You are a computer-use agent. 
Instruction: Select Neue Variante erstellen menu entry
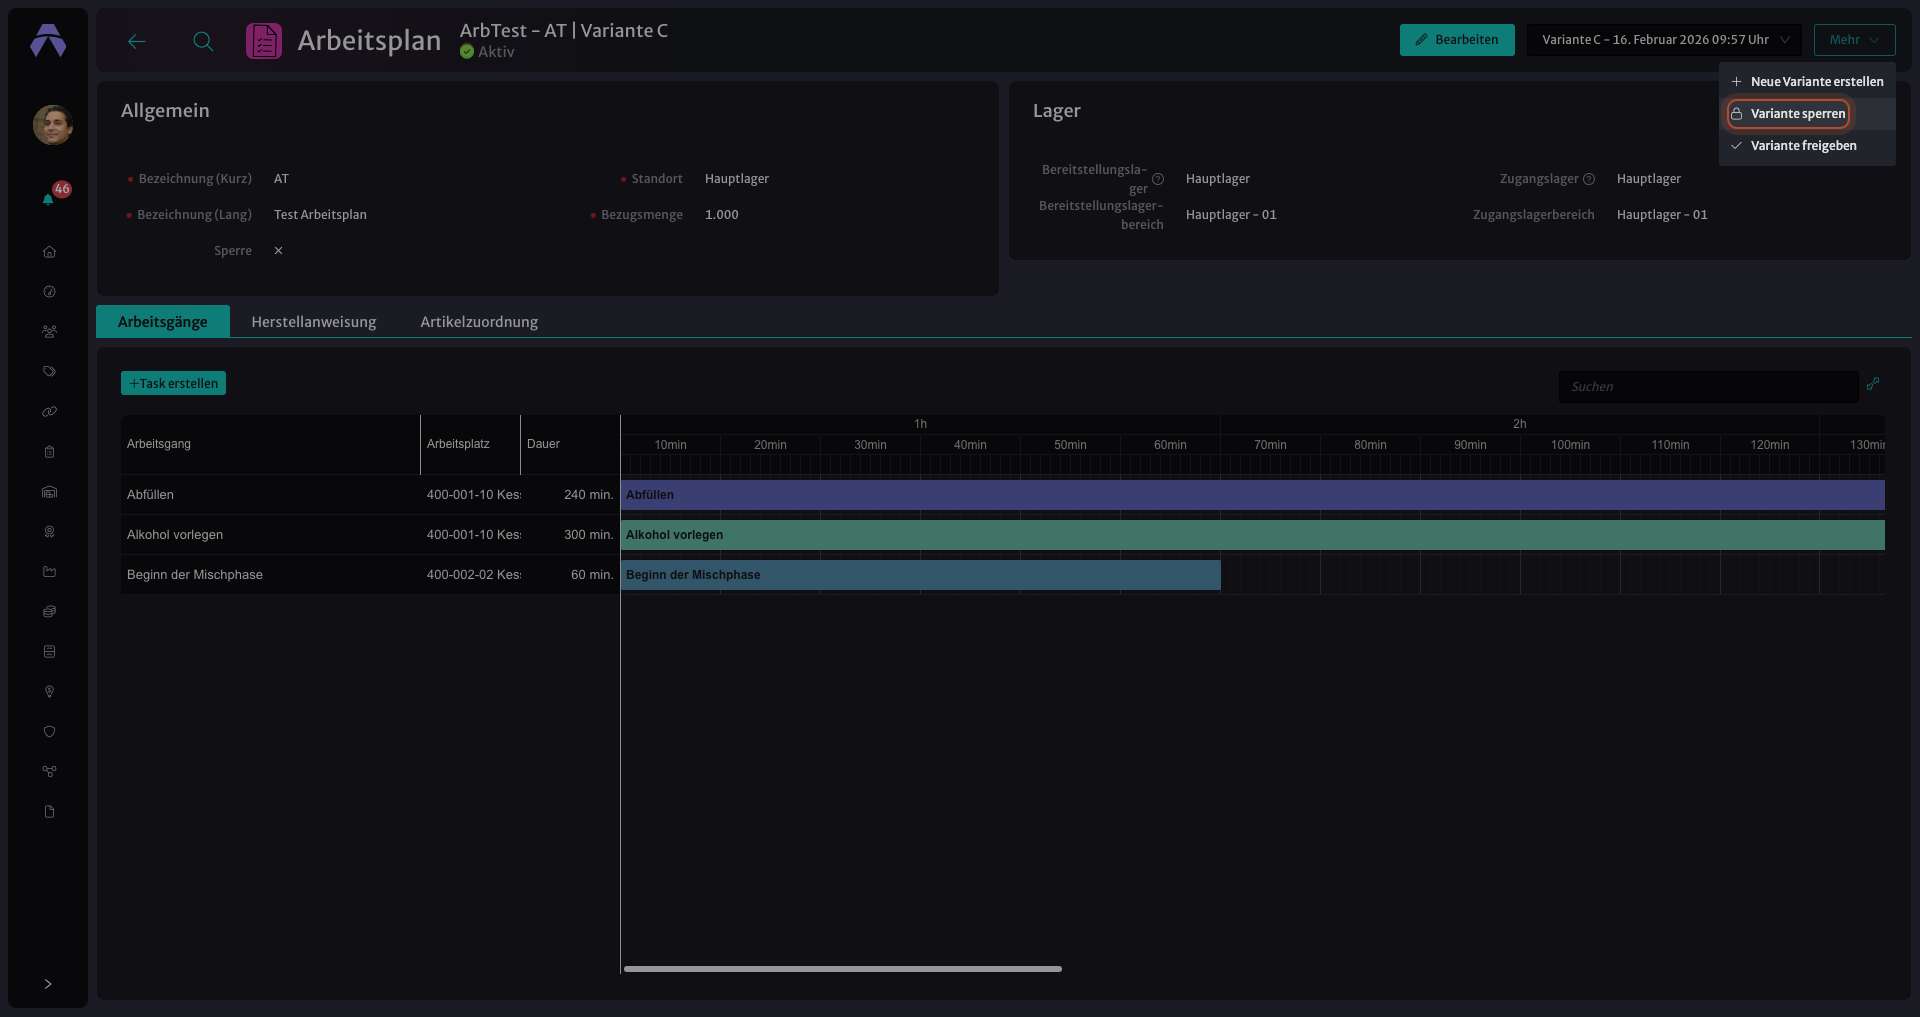(x=1807, y=82)
